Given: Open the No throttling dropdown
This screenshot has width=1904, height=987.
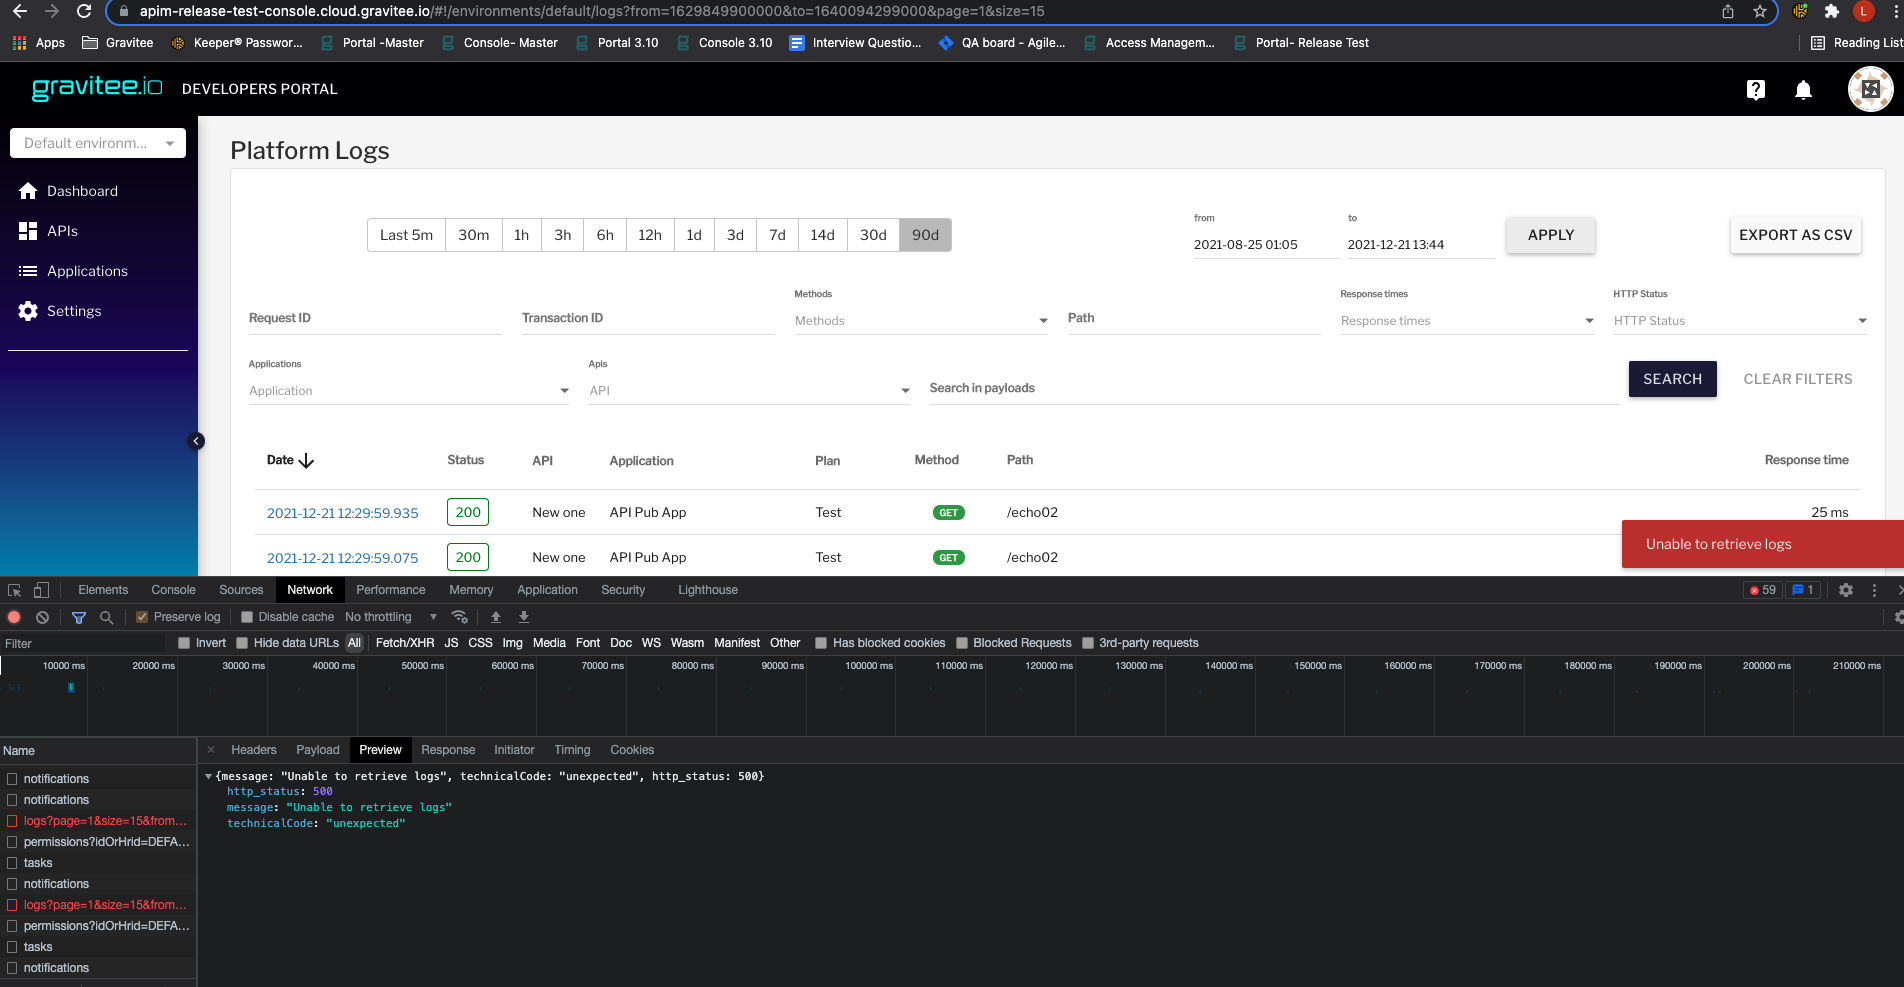Looking at the screenshot, I should pyautogui.click(x=391, y=617).
